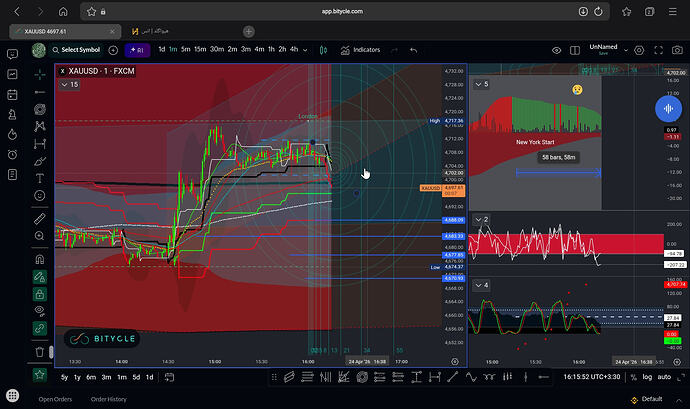
Task: Toggle the log scale option
Action: click(647, 377)
